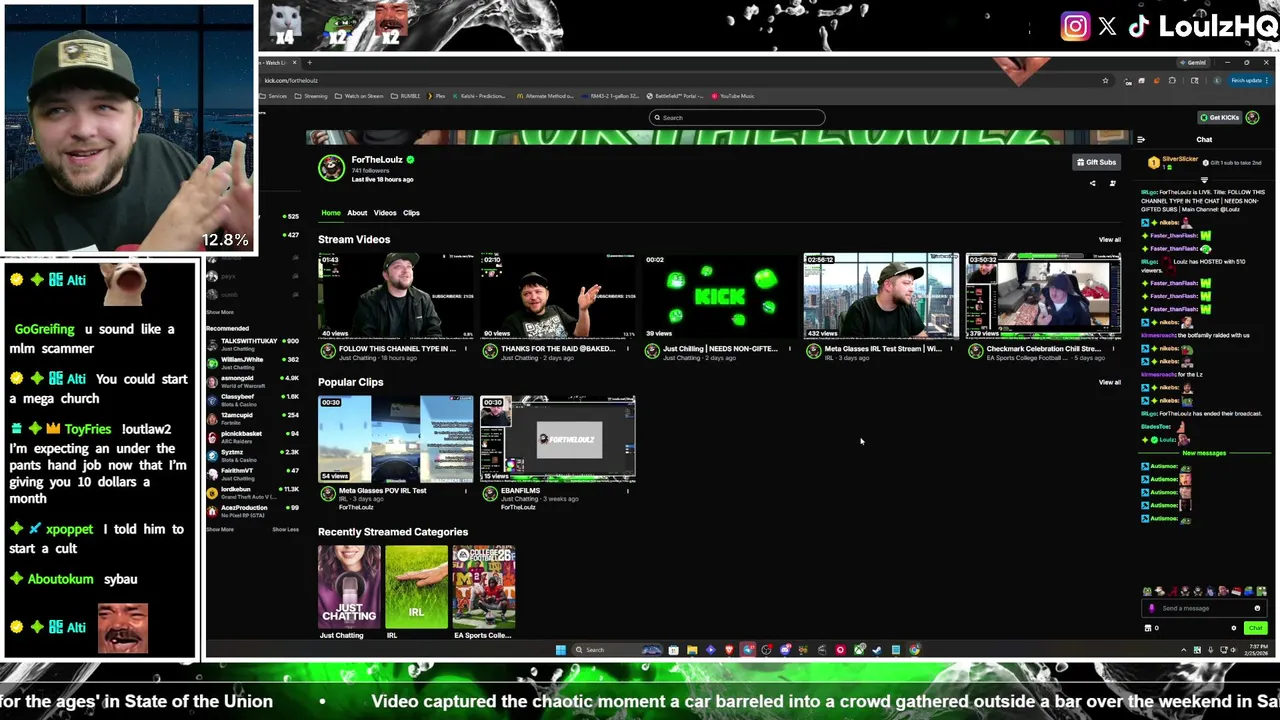
Task: Bookmark this page with the star icon
Action: [x=1105, y=80]
